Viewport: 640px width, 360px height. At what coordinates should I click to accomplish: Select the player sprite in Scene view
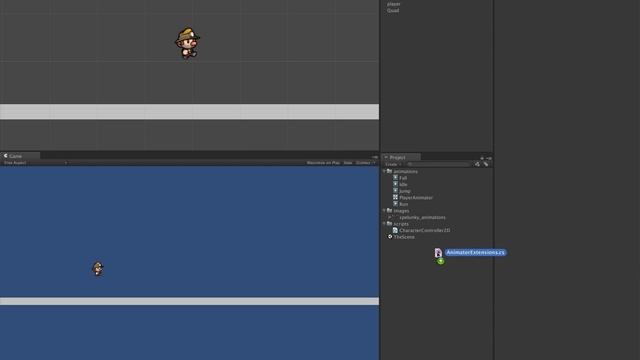(187, 43)
